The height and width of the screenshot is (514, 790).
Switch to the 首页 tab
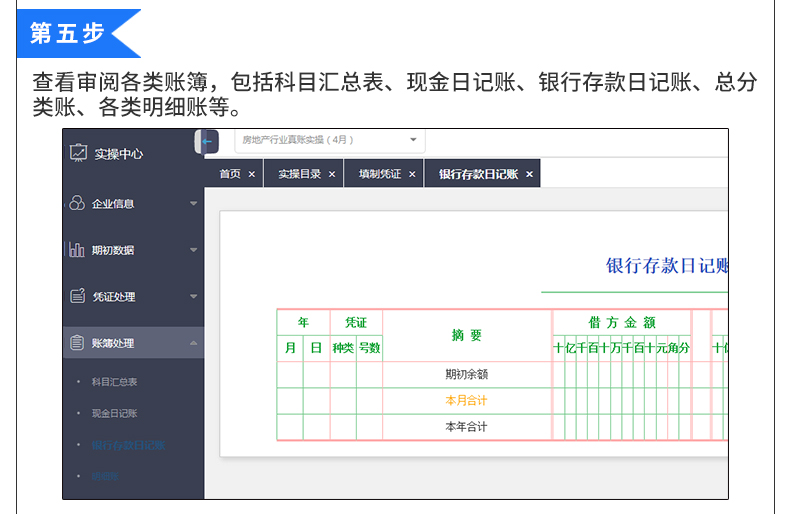click(x=230, y=174)
